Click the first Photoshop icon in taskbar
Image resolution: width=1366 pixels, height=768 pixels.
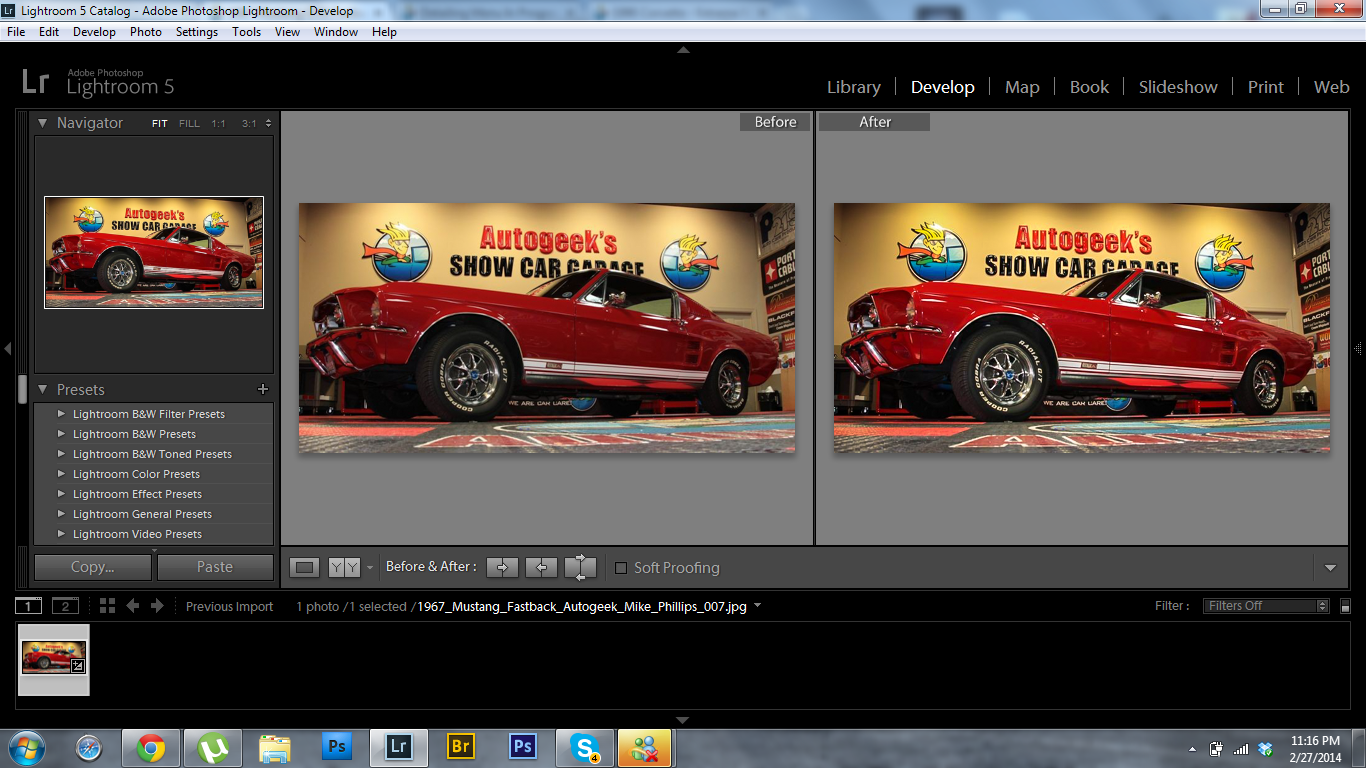[337, 747]
